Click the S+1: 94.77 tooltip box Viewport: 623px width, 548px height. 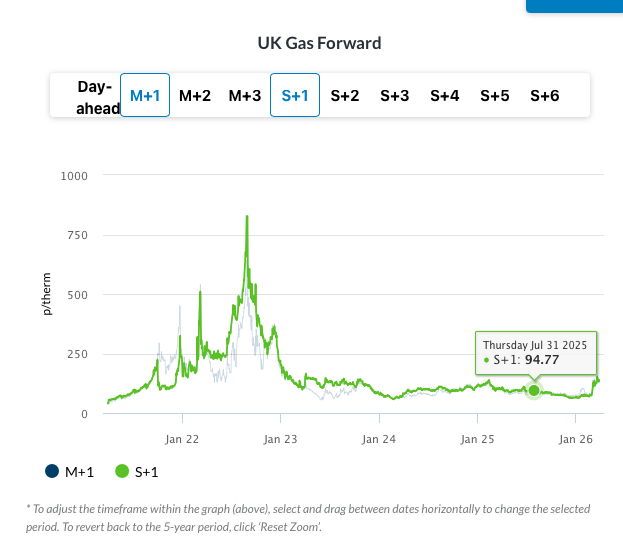[535, 351]
